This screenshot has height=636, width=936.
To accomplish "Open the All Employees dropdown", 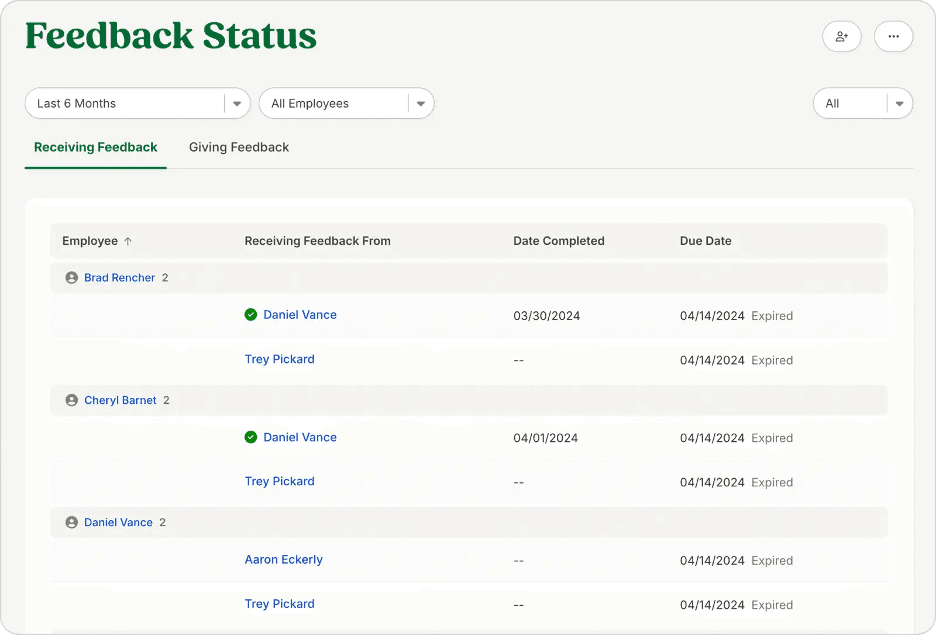I will click(346, 103).
